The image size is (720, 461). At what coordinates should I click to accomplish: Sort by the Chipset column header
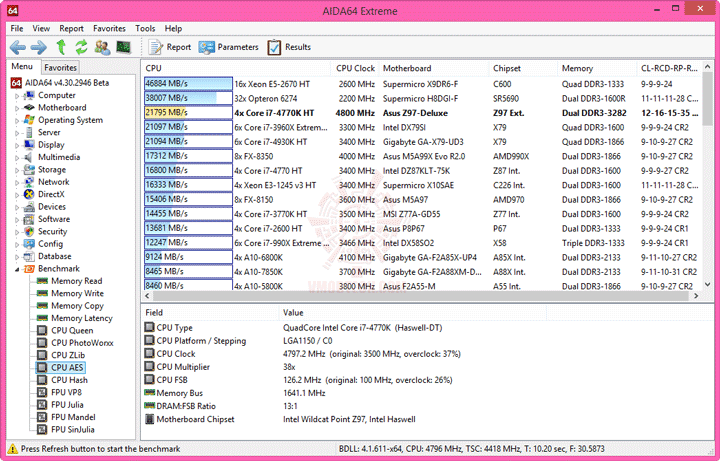click(523, 68)
